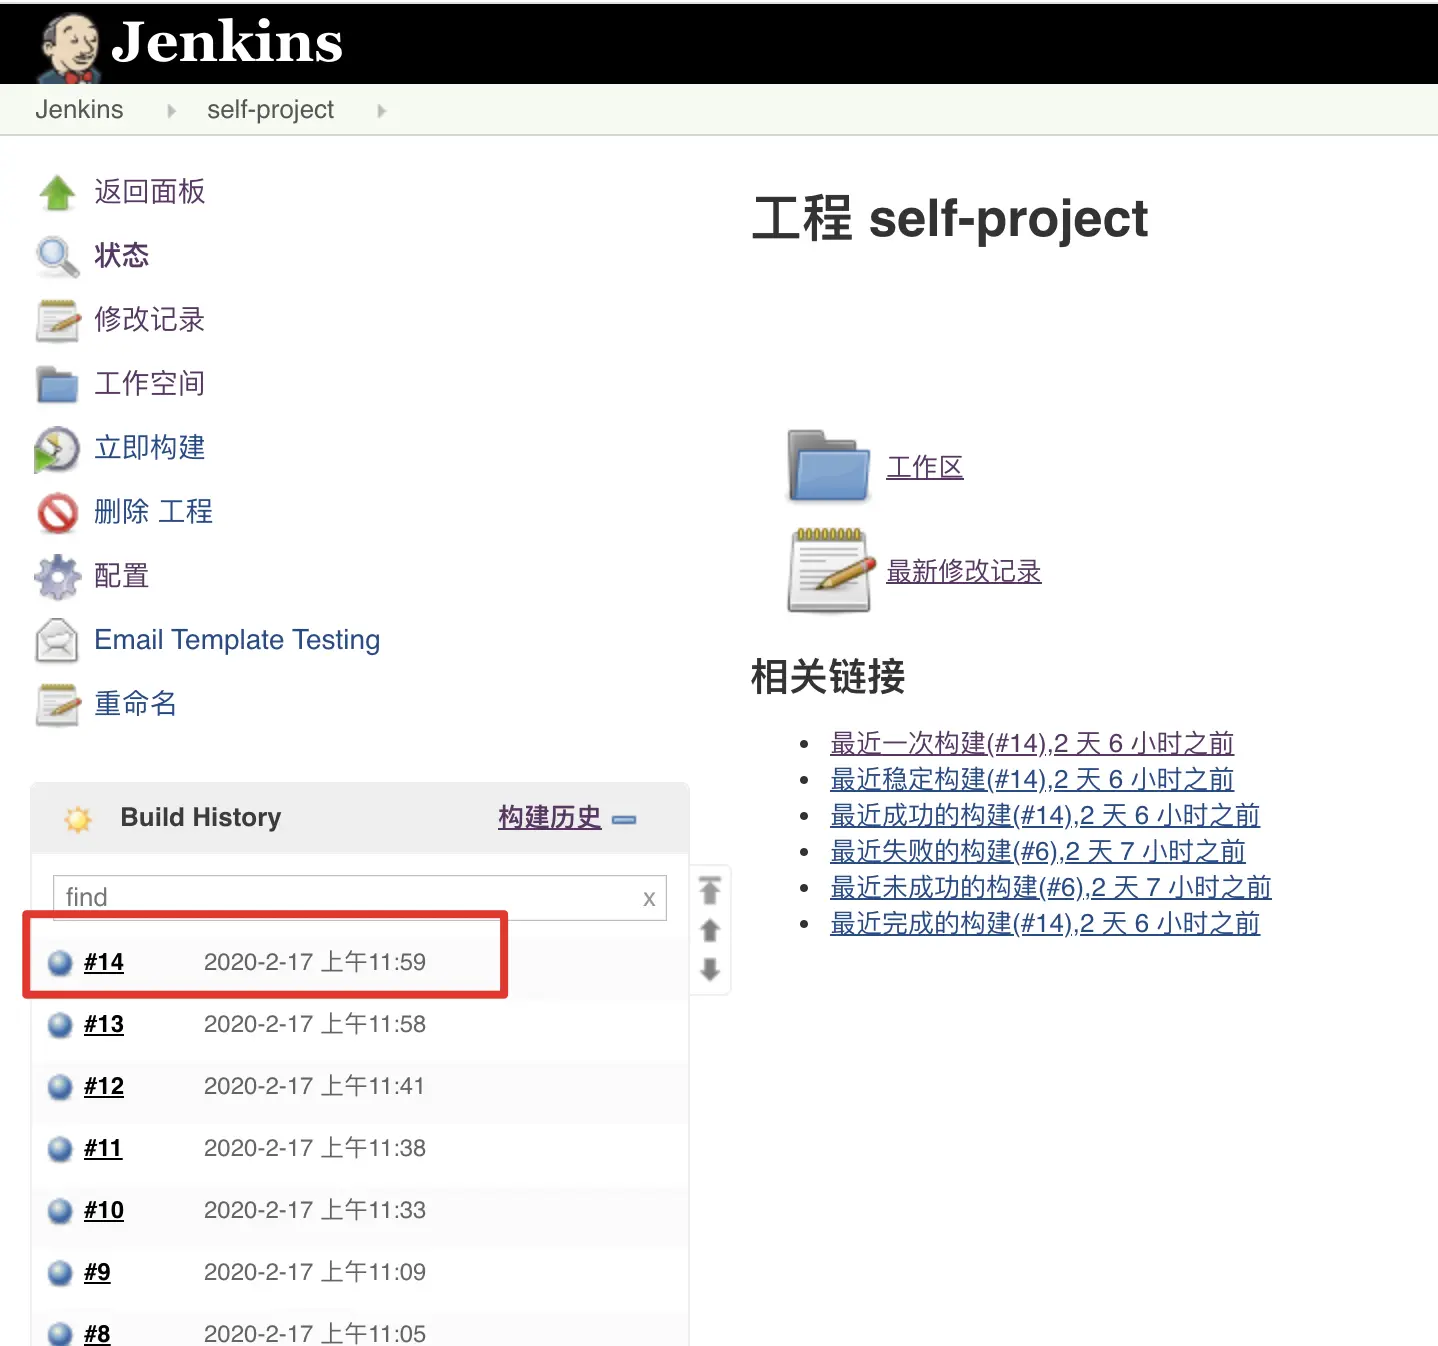The width and height of the screenshot is (1438, 1346).
Task: Open 最近一次构建(#14) link
Action: (1032, 744)
